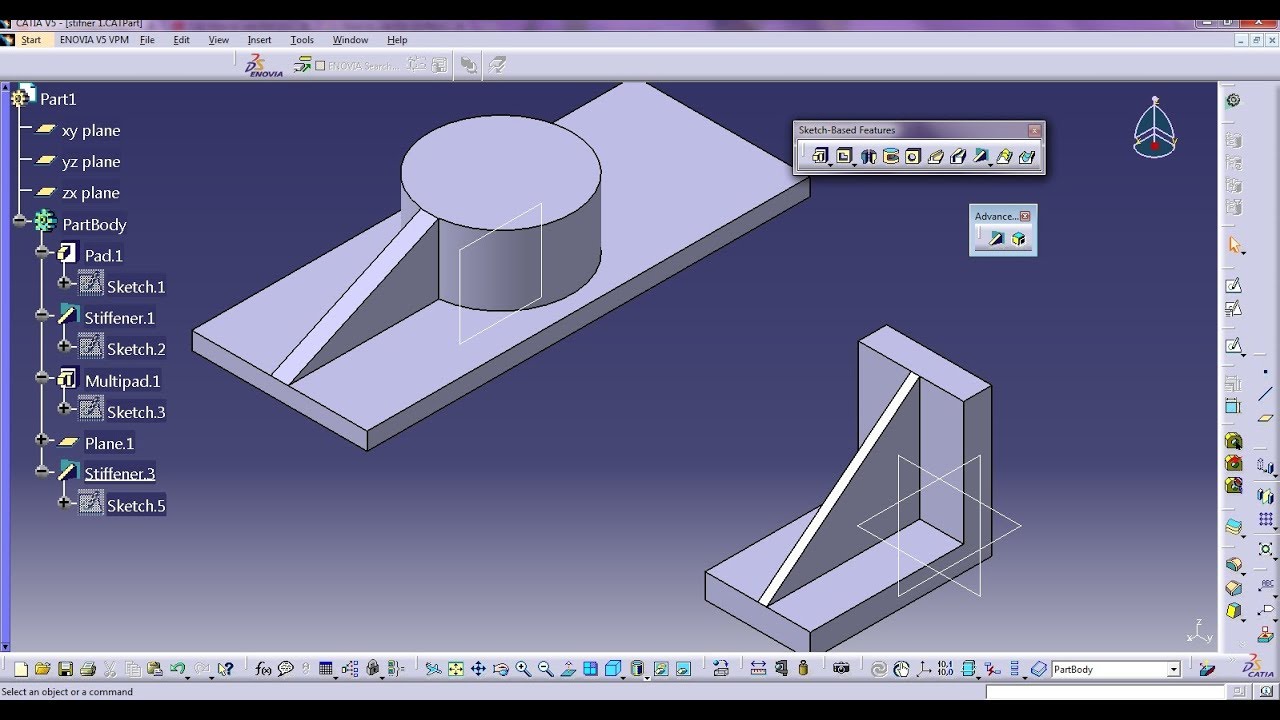Open the Pad tool sub-menu arrow
The image size is (1280, 720).
coord(830,165)
